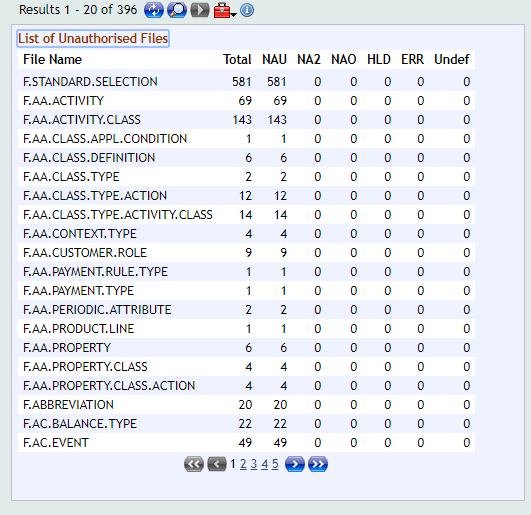Click the greyed first page arrow
The width and height of the screenshot is (531, 515).
click(x=194, y=464)
